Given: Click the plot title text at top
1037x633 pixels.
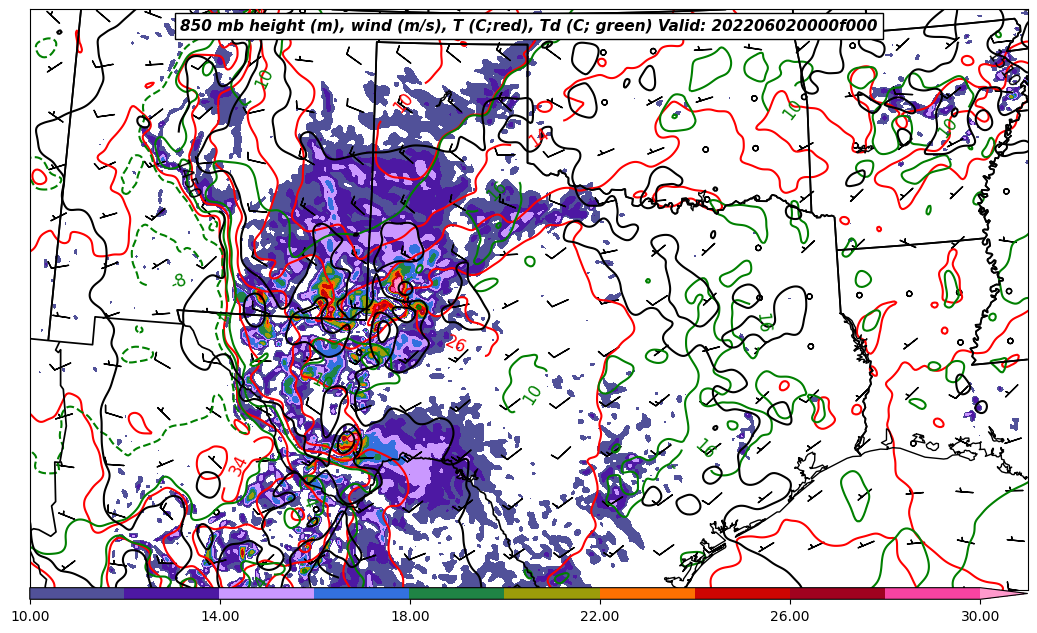Looking at the screenshot, I should (x=528, y=26).
